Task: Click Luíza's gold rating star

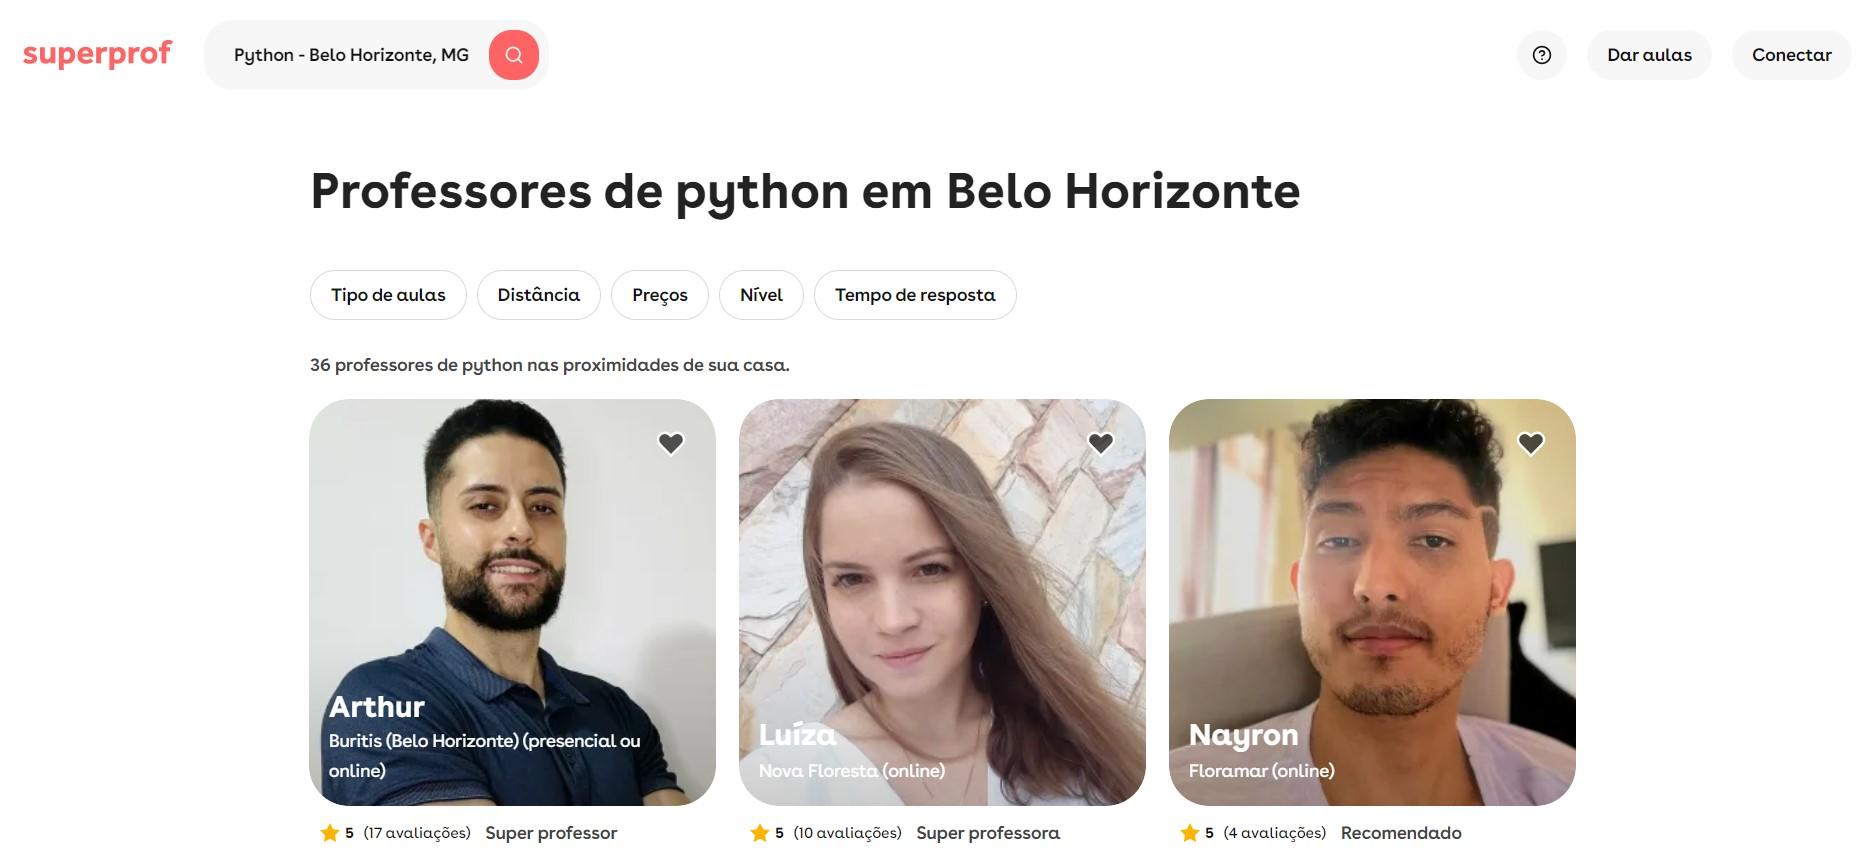Action: (x=759, y=832)
